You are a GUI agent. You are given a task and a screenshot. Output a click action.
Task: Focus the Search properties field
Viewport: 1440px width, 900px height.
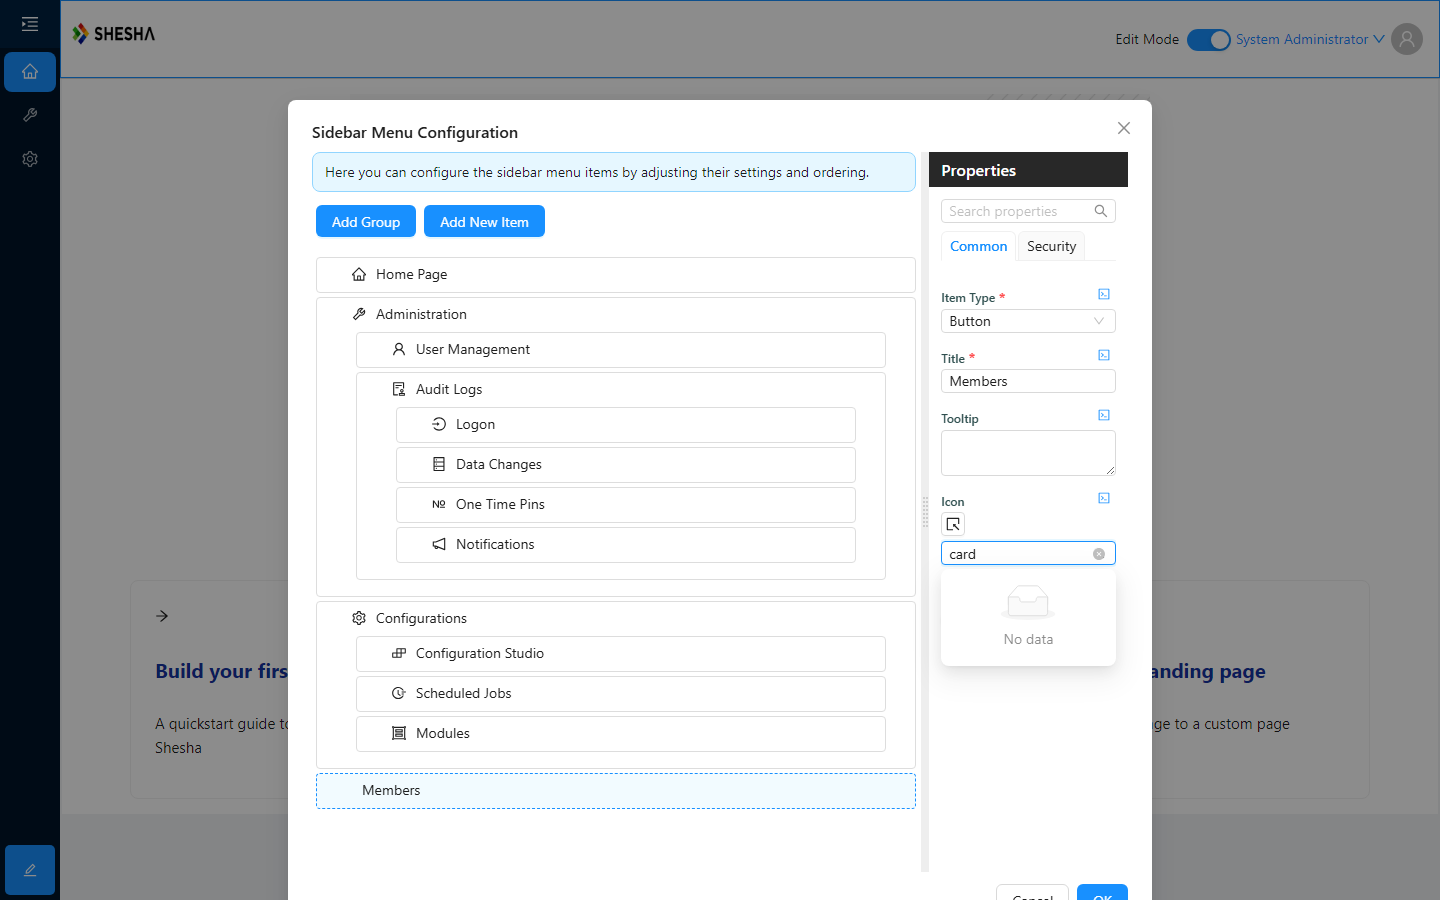(x=1018, y=211)
